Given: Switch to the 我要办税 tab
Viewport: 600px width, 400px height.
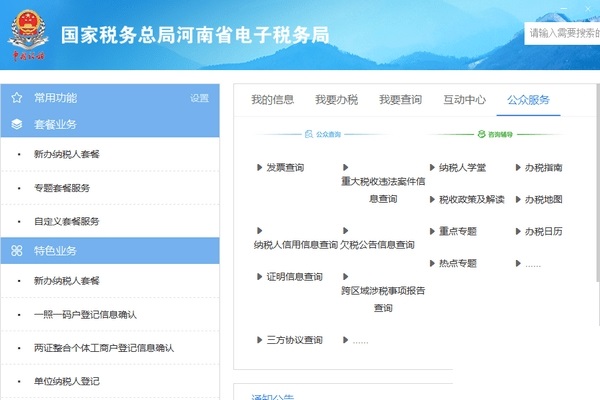Looking at the screenshot, I should coord(336,100).
